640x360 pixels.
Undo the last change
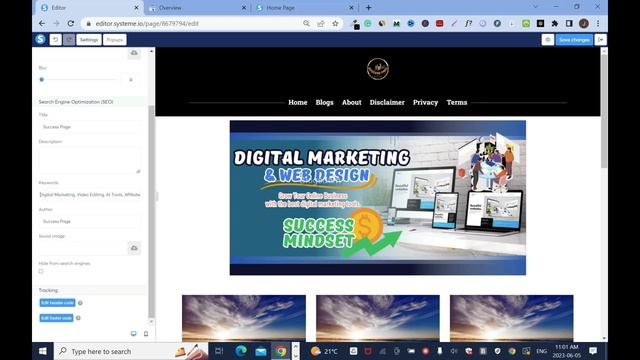pyautogui.click(x=56, y=40)
